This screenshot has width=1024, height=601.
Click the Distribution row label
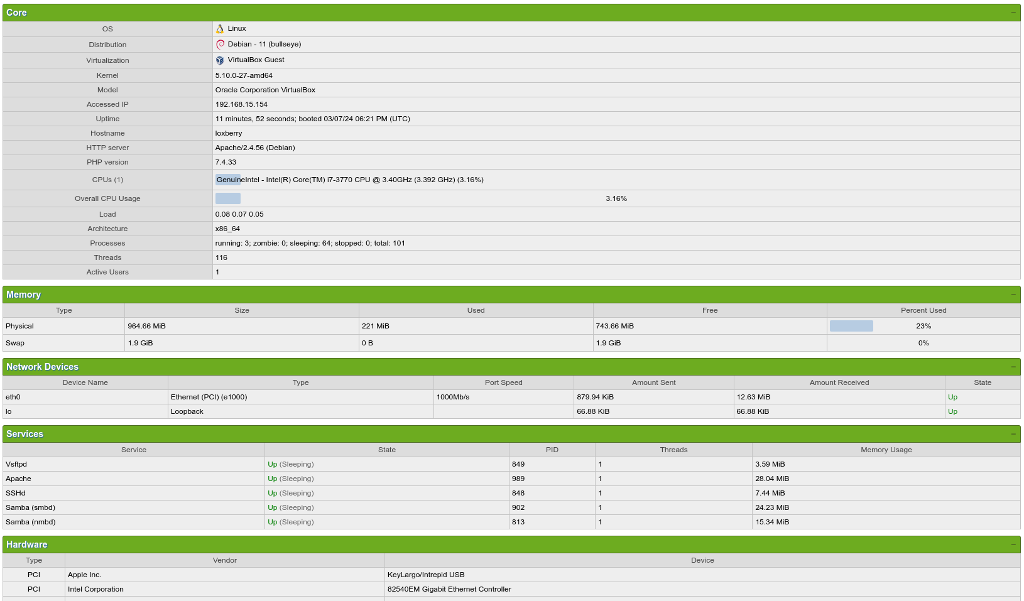(x=108, y=44)
